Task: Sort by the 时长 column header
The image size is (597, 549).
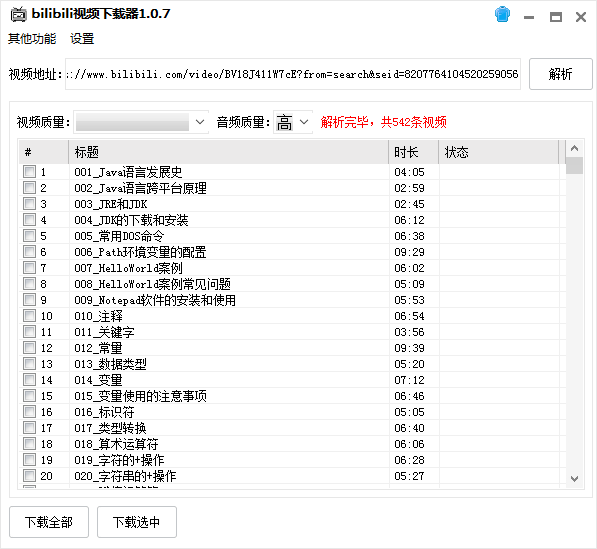Action: (x=413, y=152)
